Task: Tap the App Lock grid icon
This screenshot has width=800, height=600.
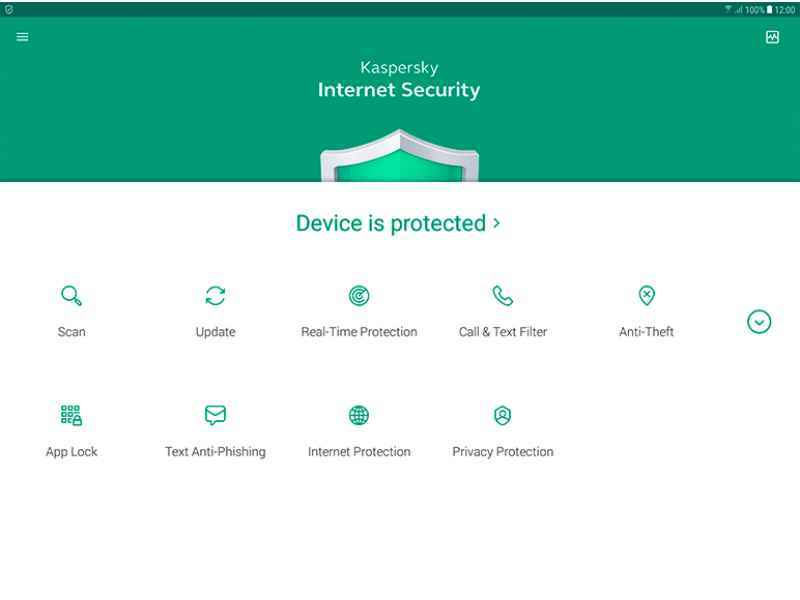Action: pyautogui.click(x=71, y=415)
